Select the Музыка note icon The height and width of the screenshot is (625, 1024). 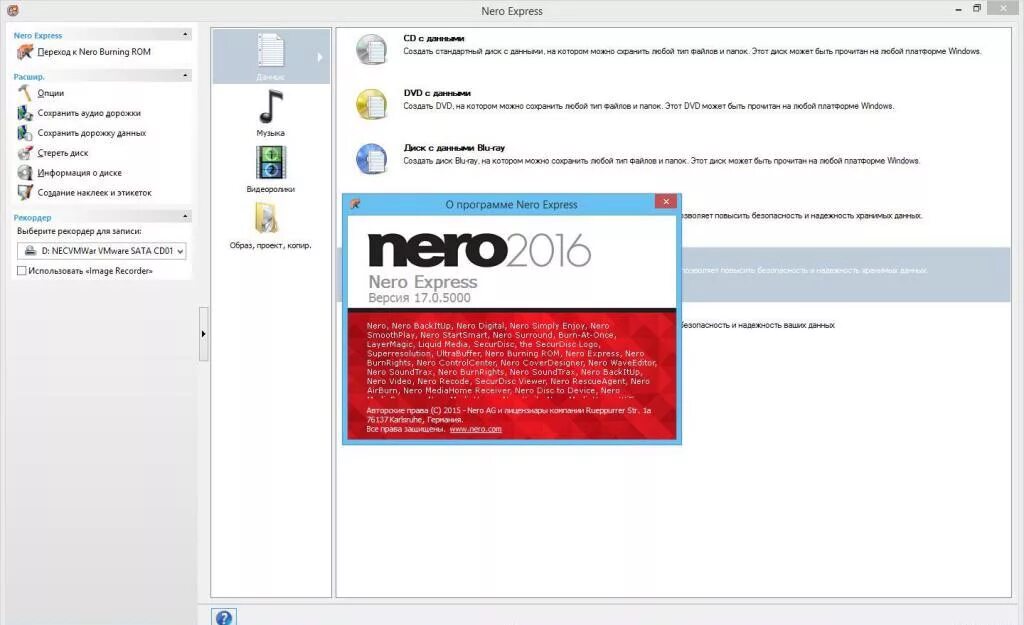point(270,106)
